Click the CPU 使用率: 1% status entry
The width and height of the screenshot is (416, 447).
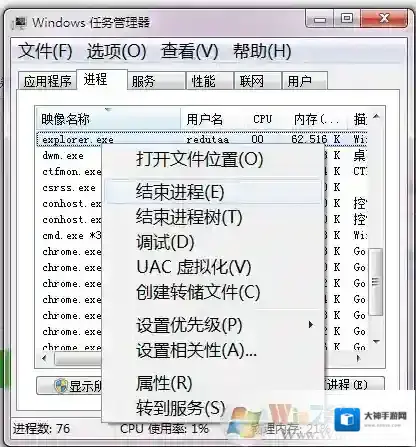pos(164,429)
